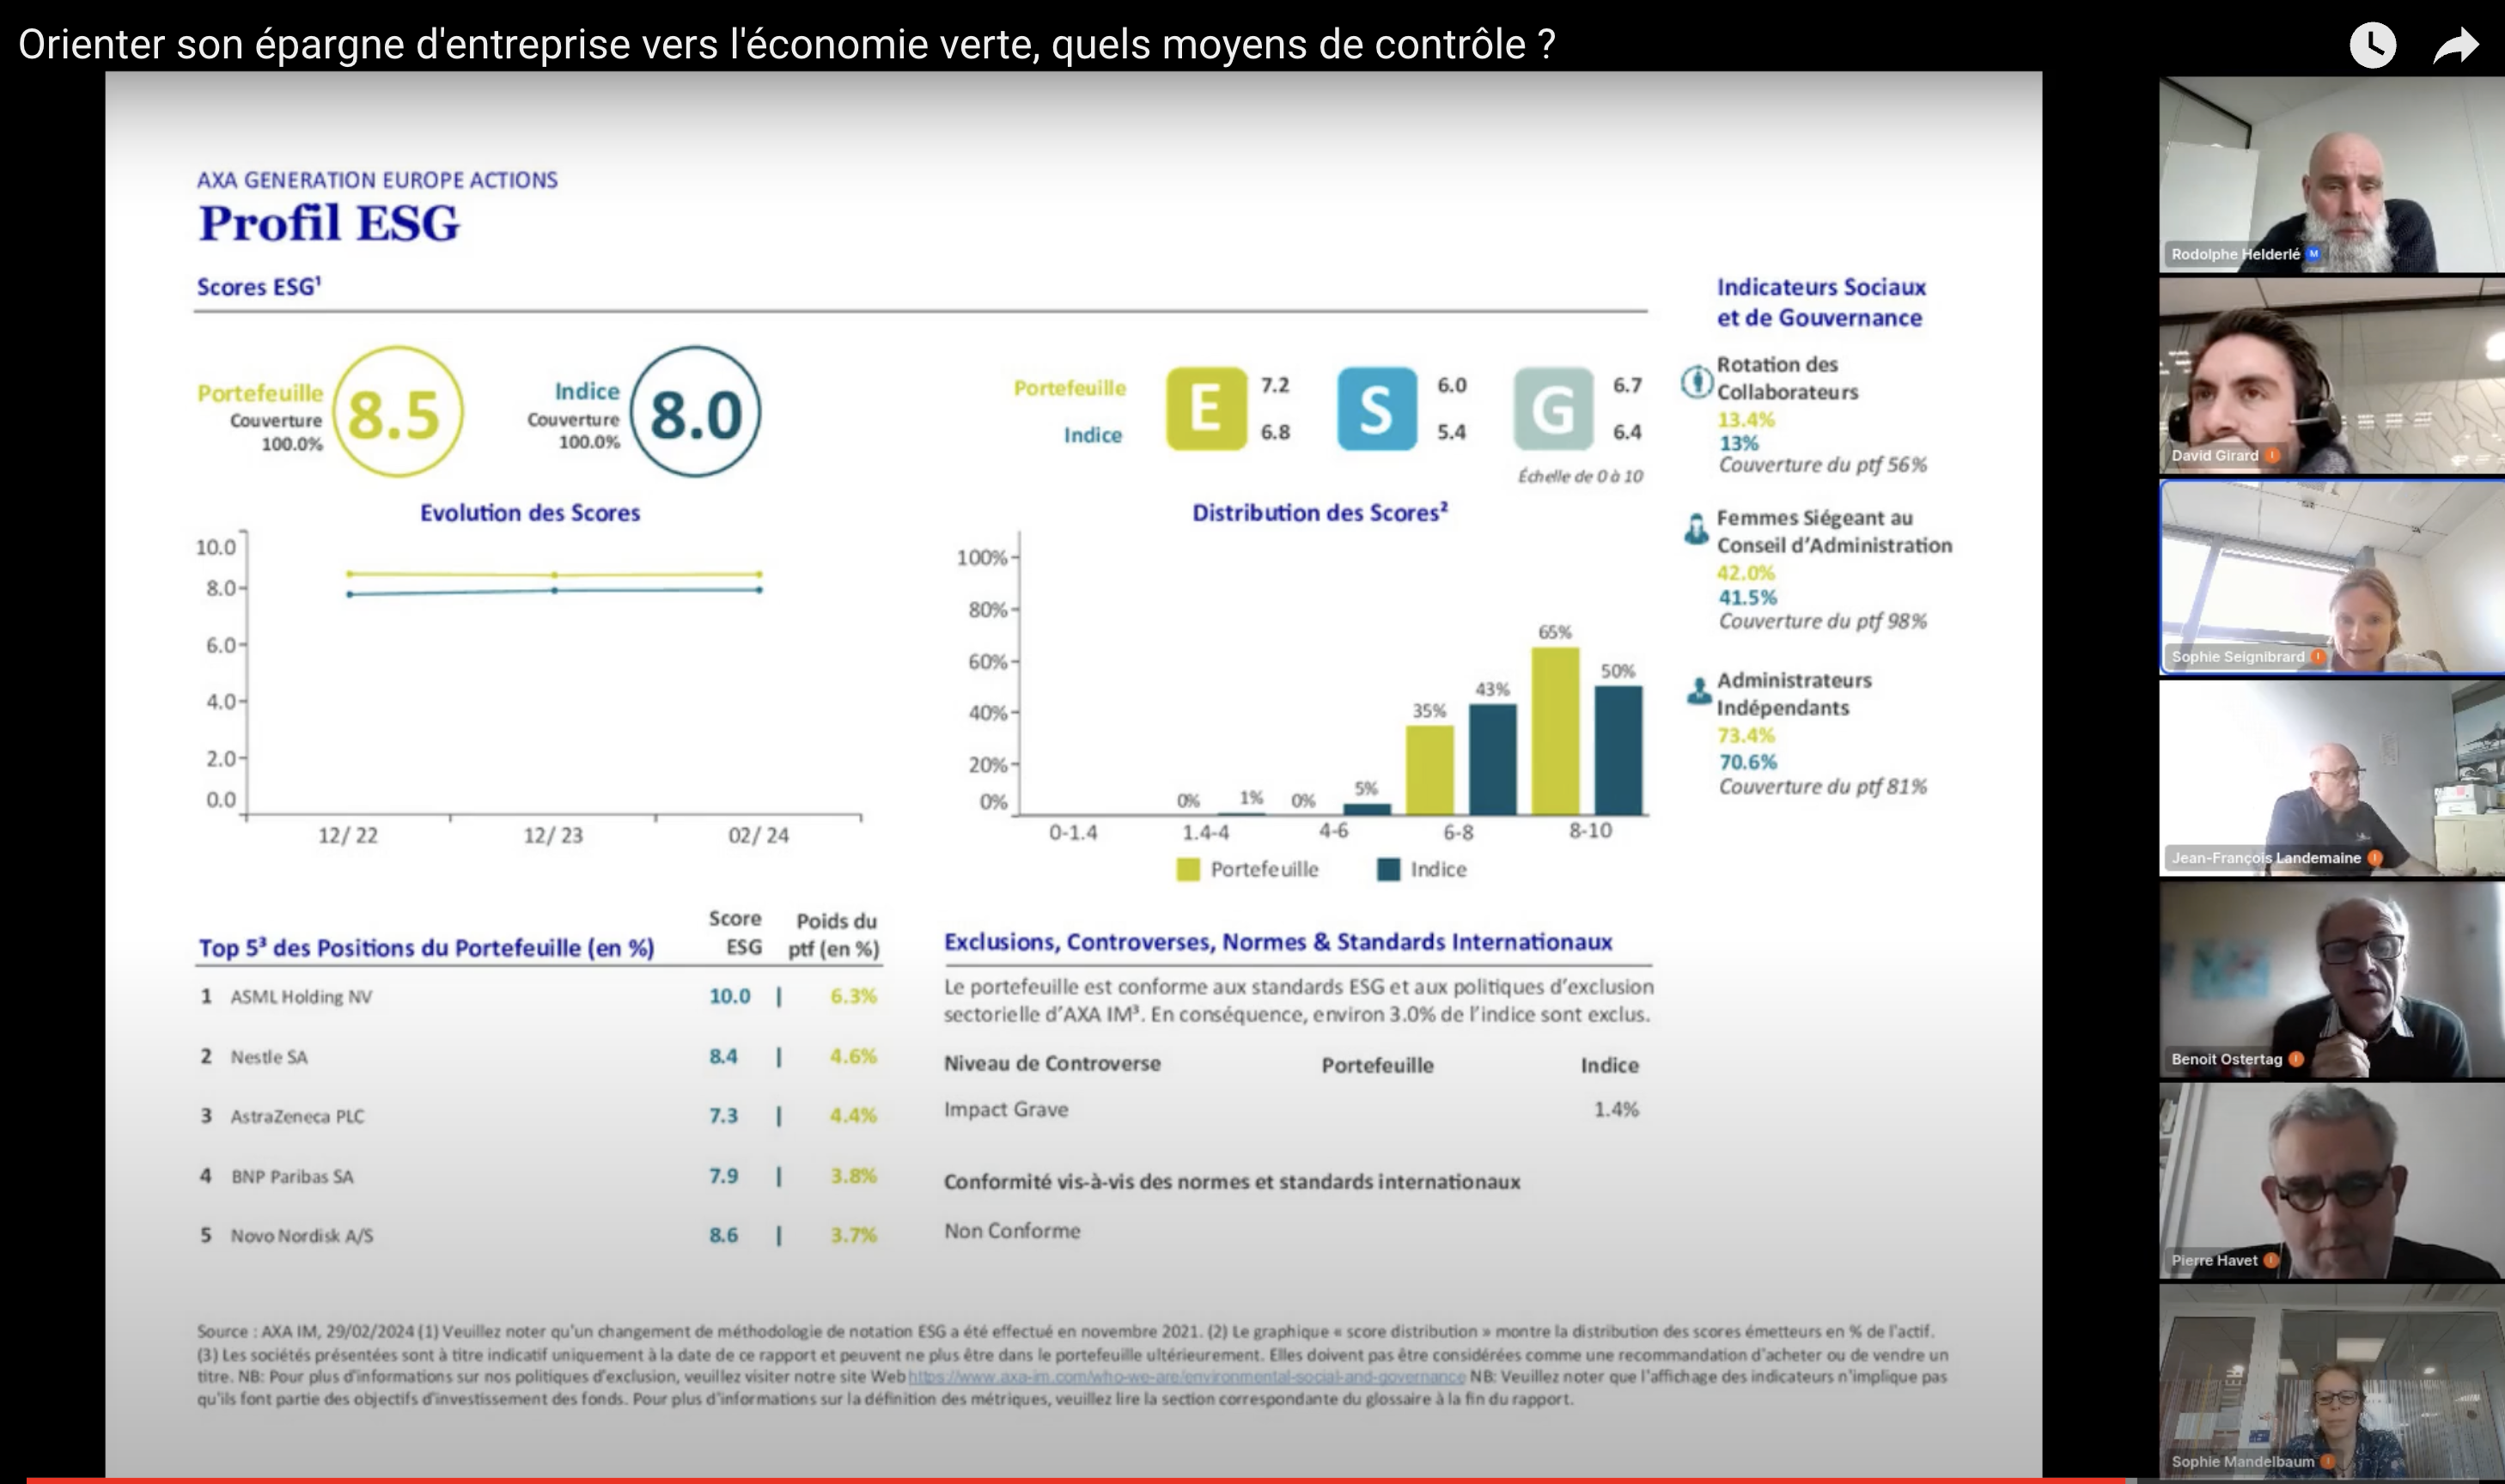Screen dimensions: 2505x1484
Task: Click the Rotation des Collaborateurs icon
Action: [1696, 381]
